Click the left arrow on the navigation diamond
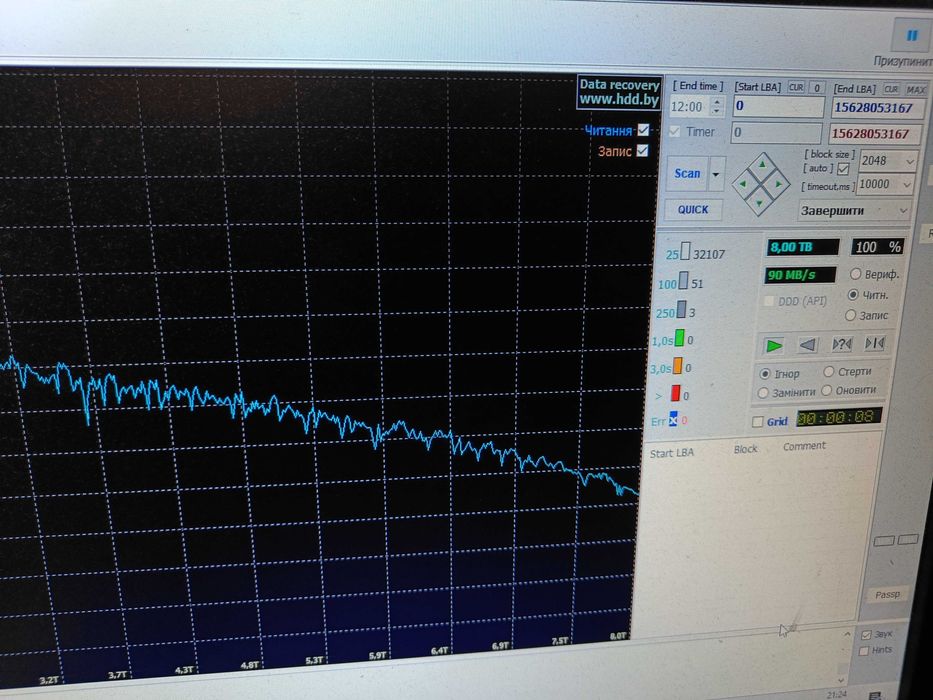The width and height of the screenshot is (933, 700). [743, 185]
